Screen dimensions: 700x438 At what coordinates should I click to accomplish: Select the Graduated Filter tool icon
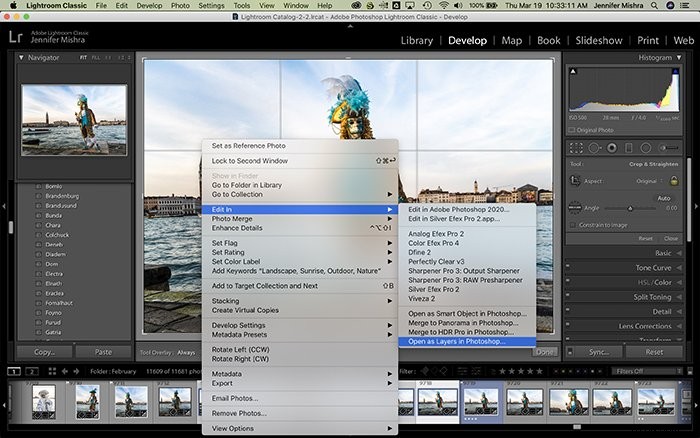pyautogui.click(x=629, y=148)
